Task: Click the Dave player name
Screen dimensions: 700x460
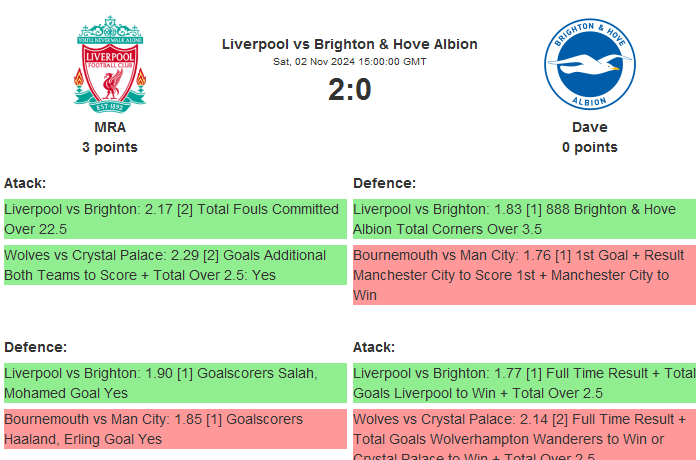Action: [590, 127]
